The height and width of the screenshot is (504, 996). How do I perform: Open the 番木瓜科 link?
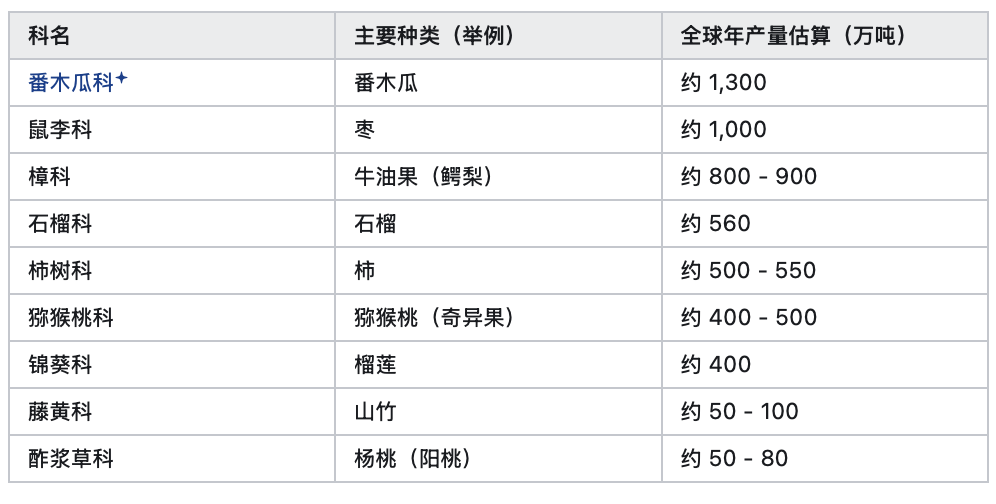(71, 83)
